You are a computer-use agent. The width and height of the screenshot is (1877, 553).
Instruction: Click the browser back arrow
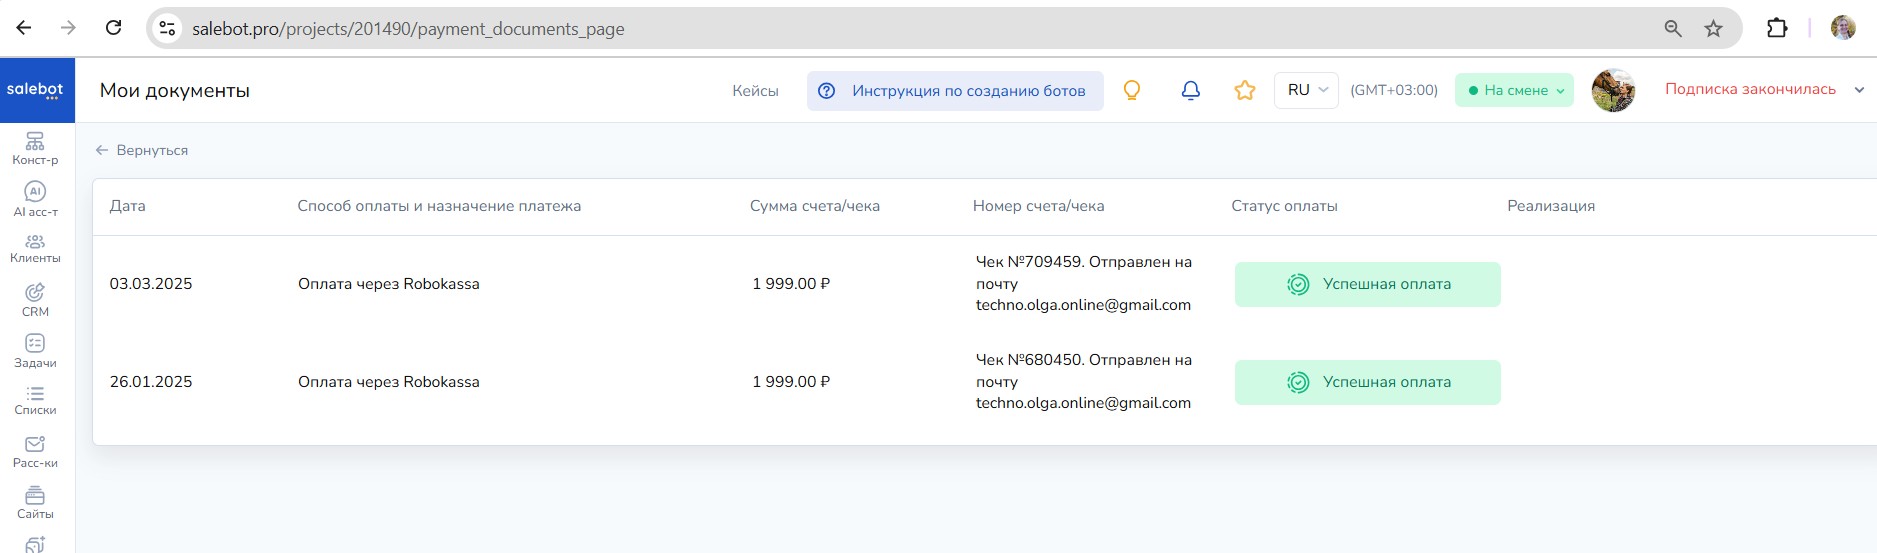tap(24, 28)
